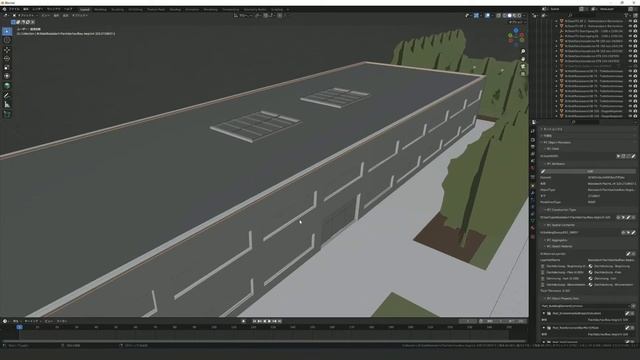The image size is (640, 360).
Task: Open the ファイル menu
Action: 14,9
